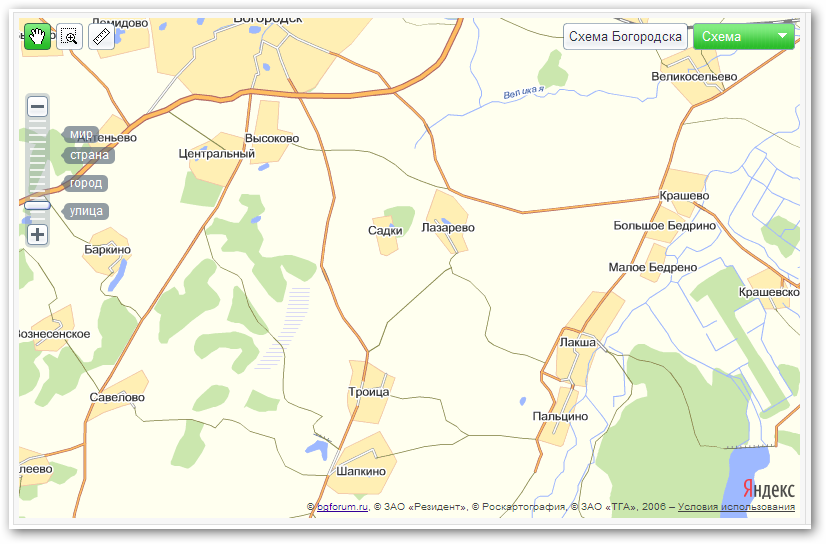Jump to the 'улица' zoom level
The height and width of the screenshot is (544, 826).
[86, 211]
